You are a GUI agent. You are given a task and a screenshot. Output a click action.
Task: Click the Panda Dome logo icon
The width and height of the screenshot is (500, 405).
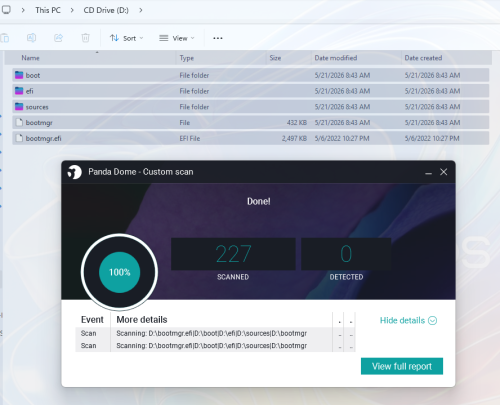pyautogui.click(x=74, y=172)
